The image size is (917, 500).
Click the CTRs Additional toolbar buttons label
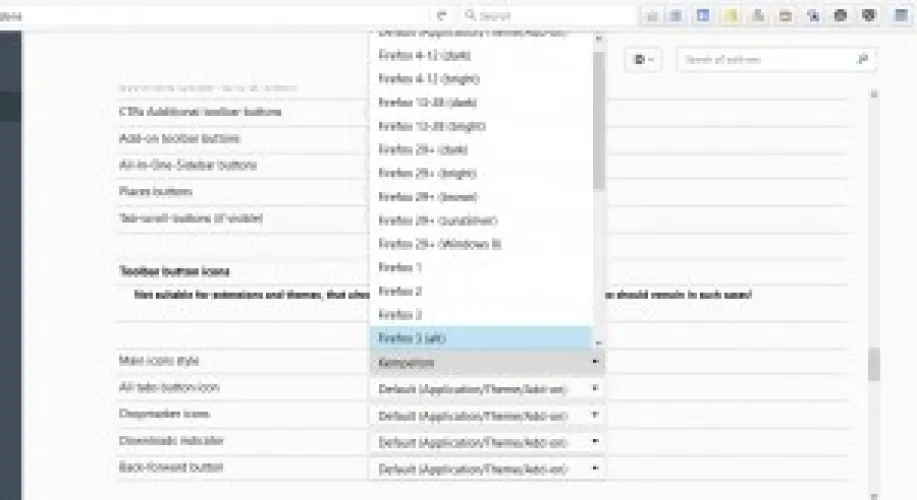tap(200, 112)
